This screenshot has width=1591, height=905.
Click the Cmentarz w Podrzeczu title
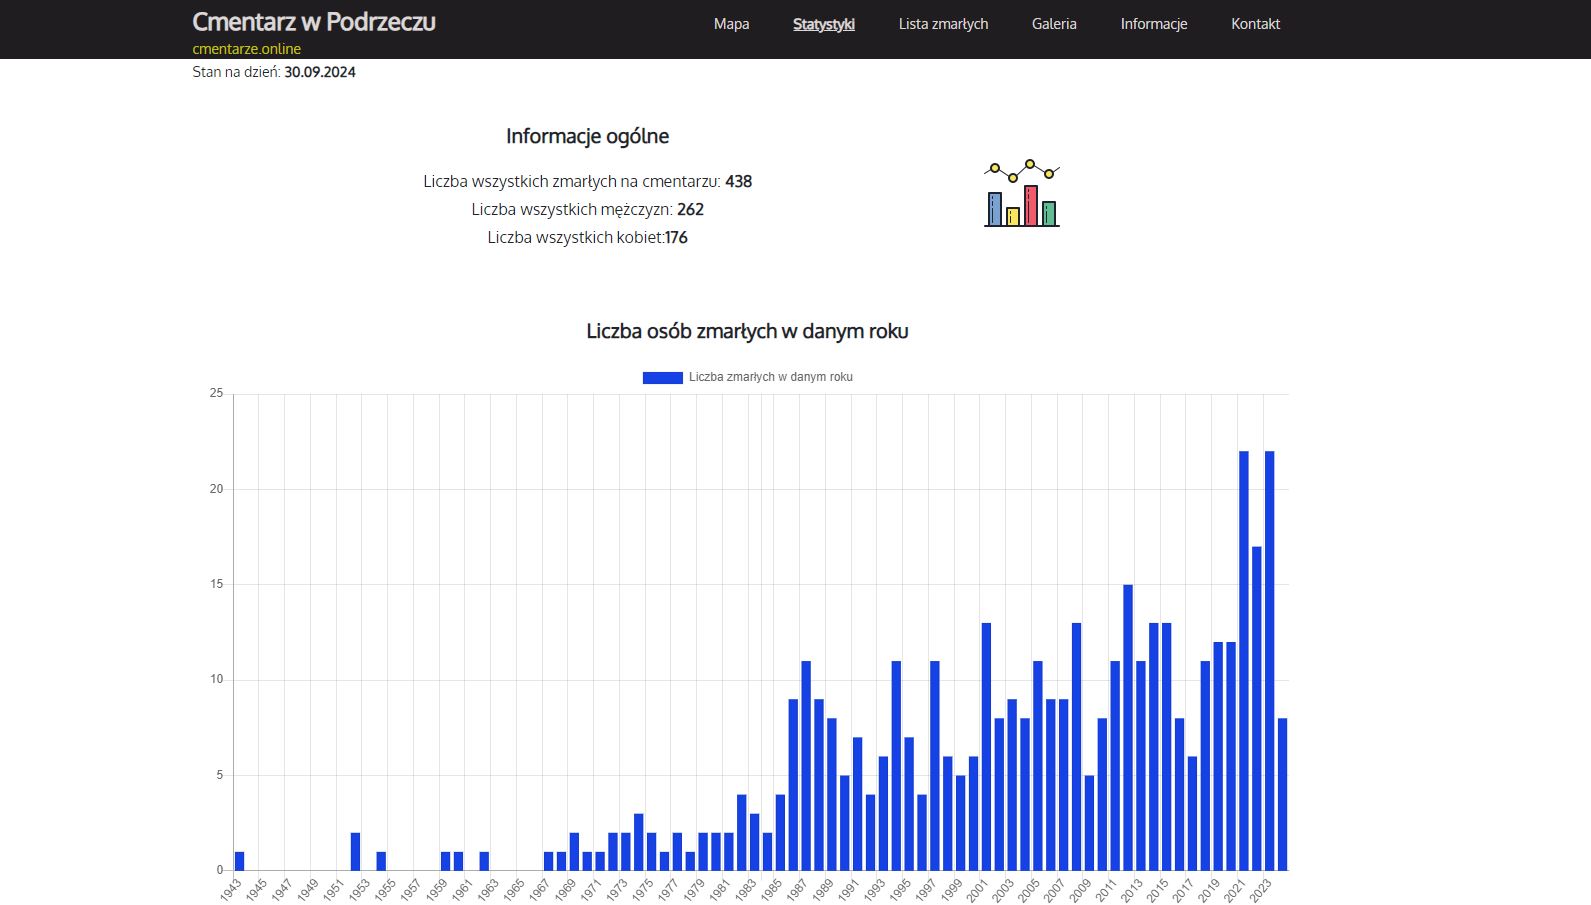[x=314, y=22]
